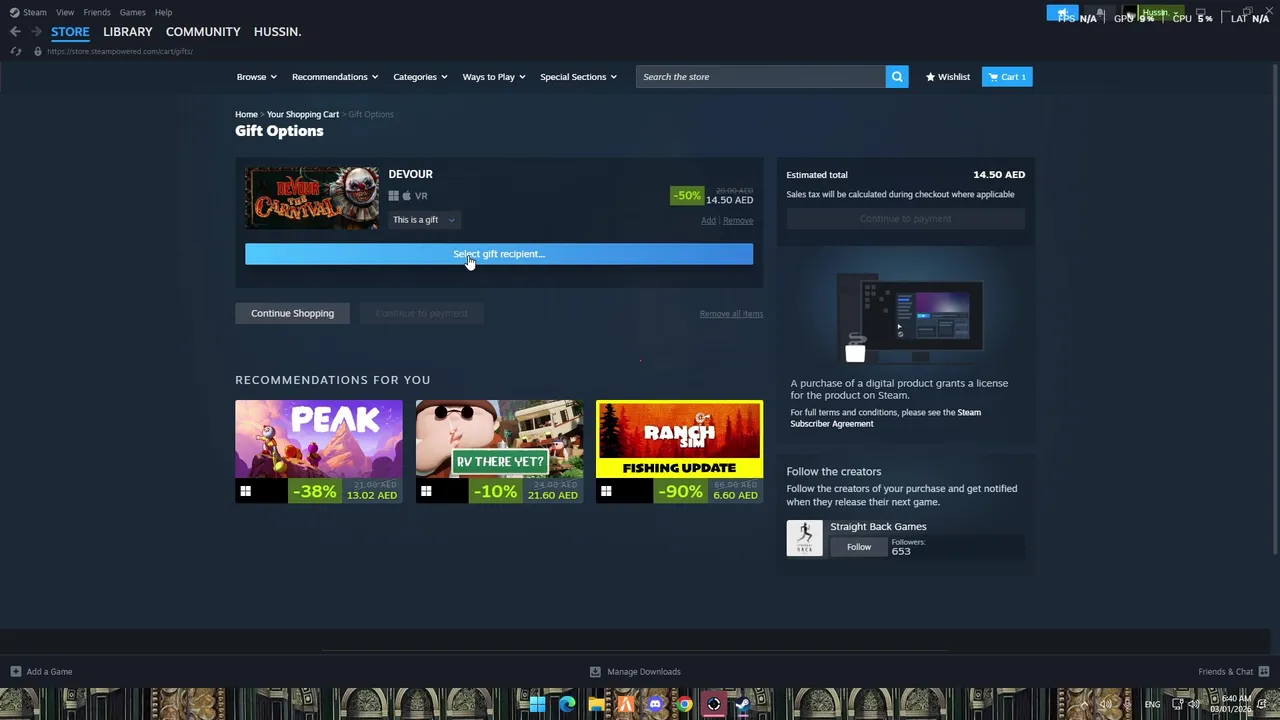Viewport: 1280px width, 720px height.
Task: Reload the store page
Action: (16, 51)
